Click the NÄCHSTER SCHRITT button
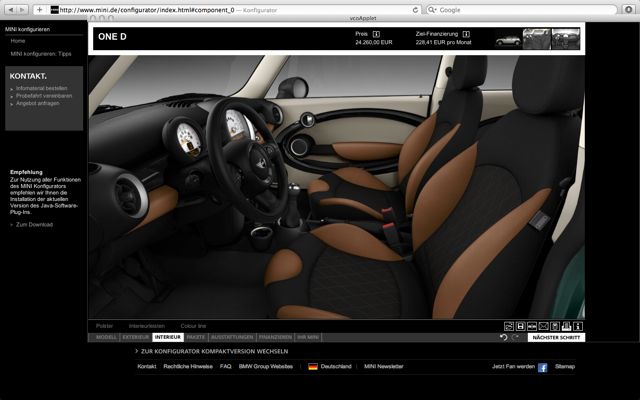Image resolution: width=640 pixels, height=400 pixels. tap(556, 338)
